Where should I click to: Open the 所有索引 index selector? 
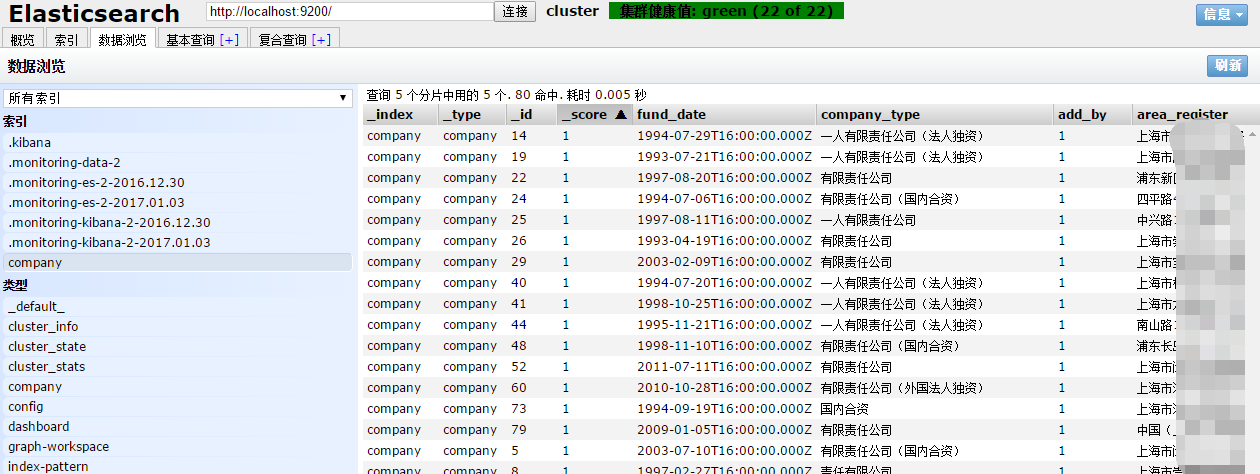[x=177, y=98]
